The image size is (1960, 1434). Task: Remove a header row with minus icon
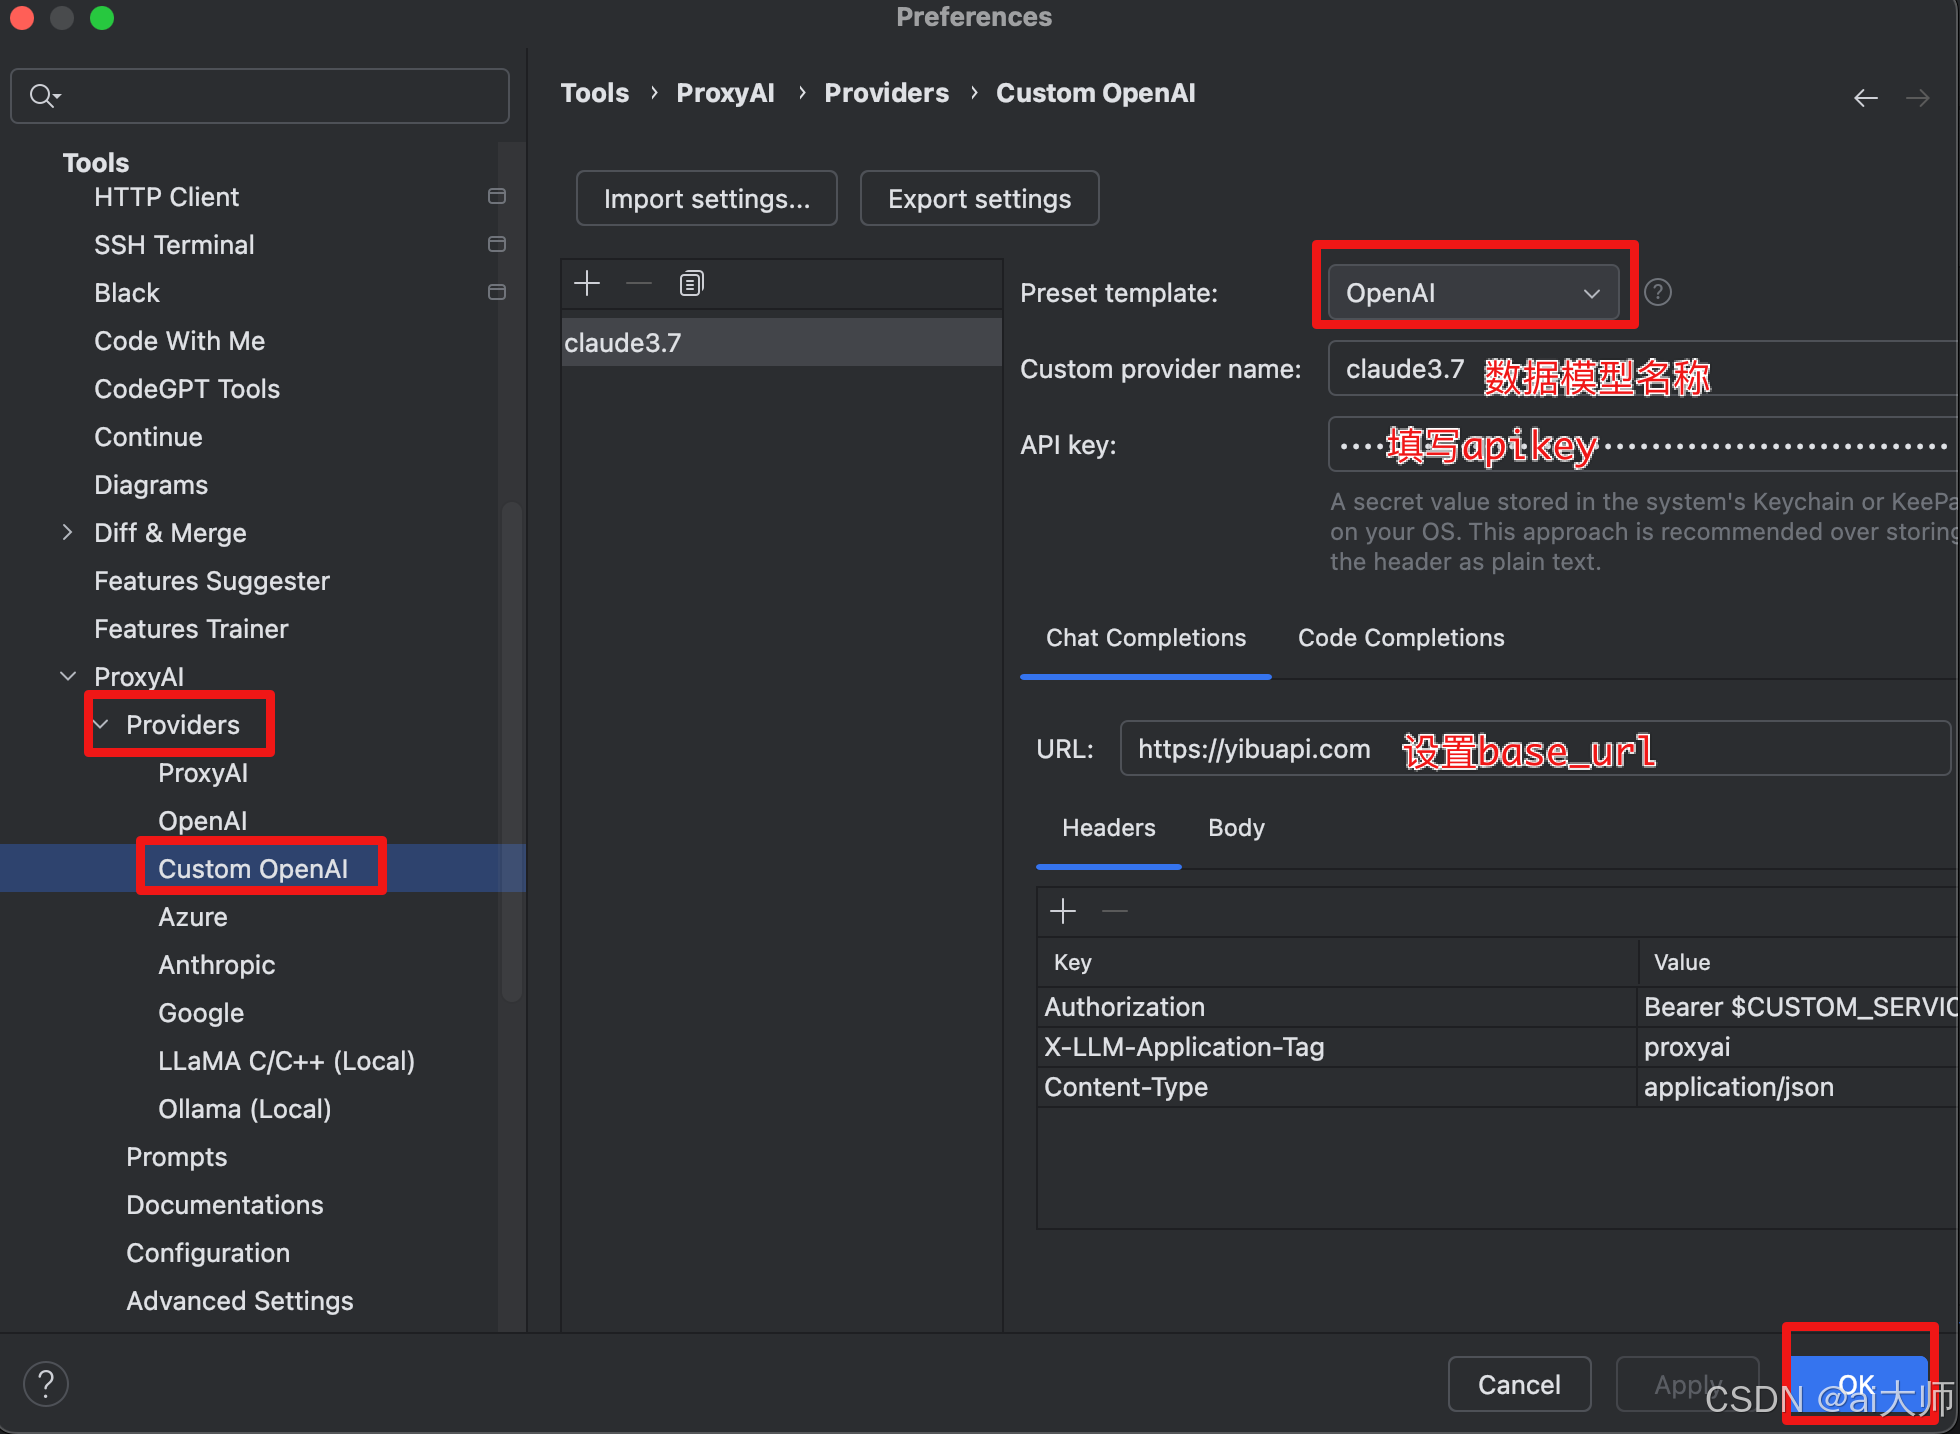pos(1114,911)
